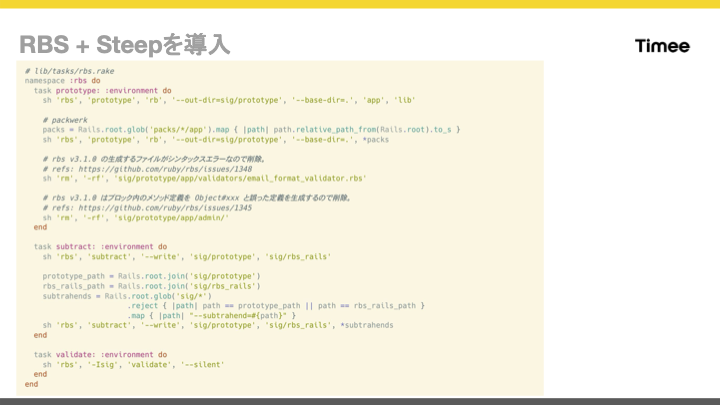The width and height of the screenshot is (720, 405).
Task: Click the sh line ending with '*subtrahends'
Action: (x=218, y=326)
